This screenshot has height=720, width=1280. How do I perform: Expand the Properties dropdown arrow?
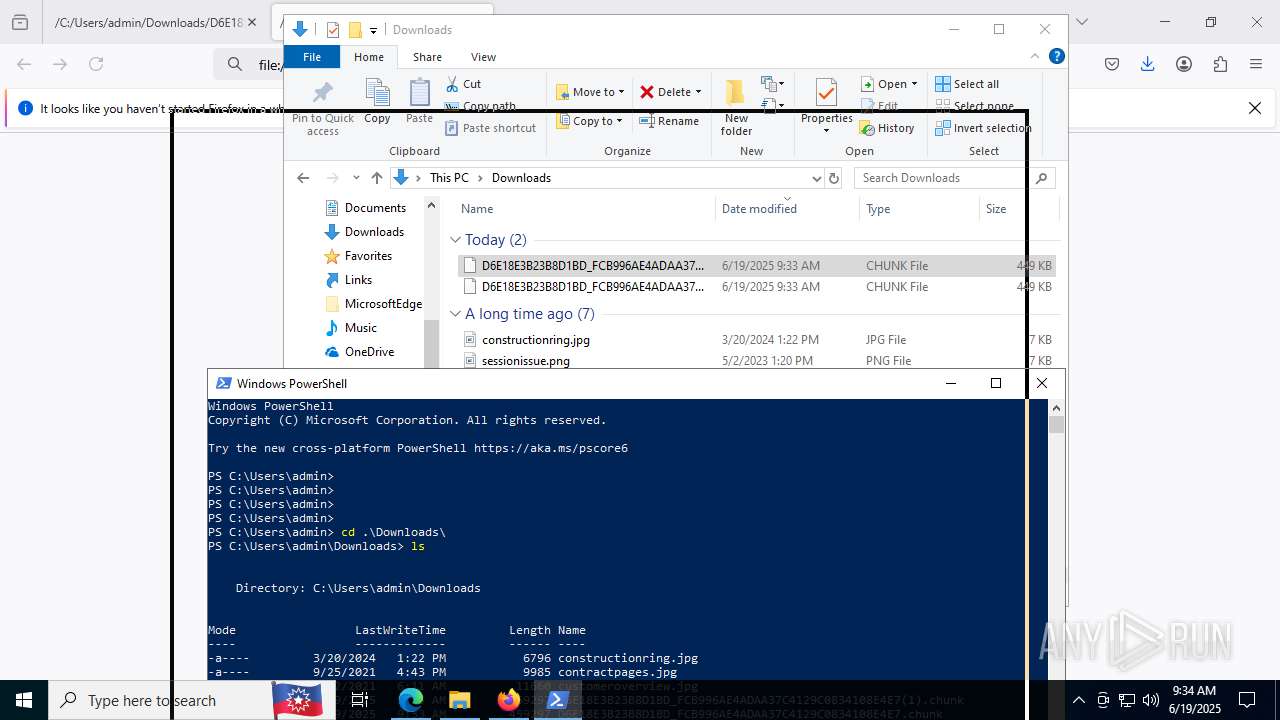click(826, 131)
